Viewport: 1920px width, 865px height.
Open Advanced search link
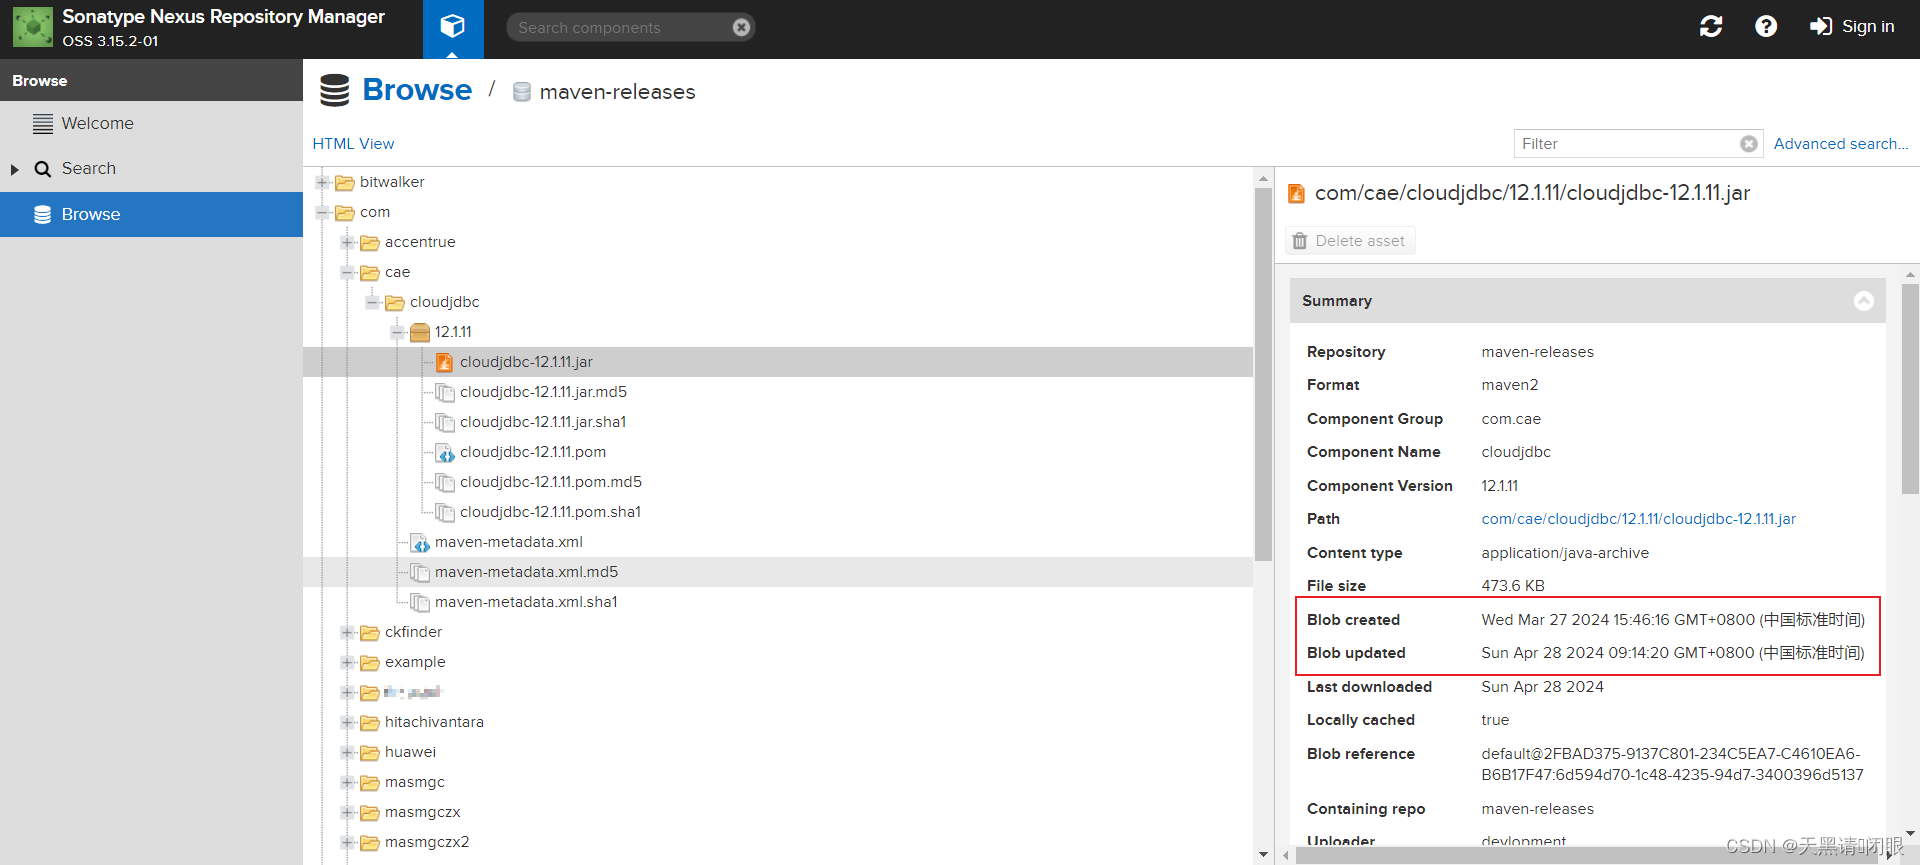coord(1840,144)
